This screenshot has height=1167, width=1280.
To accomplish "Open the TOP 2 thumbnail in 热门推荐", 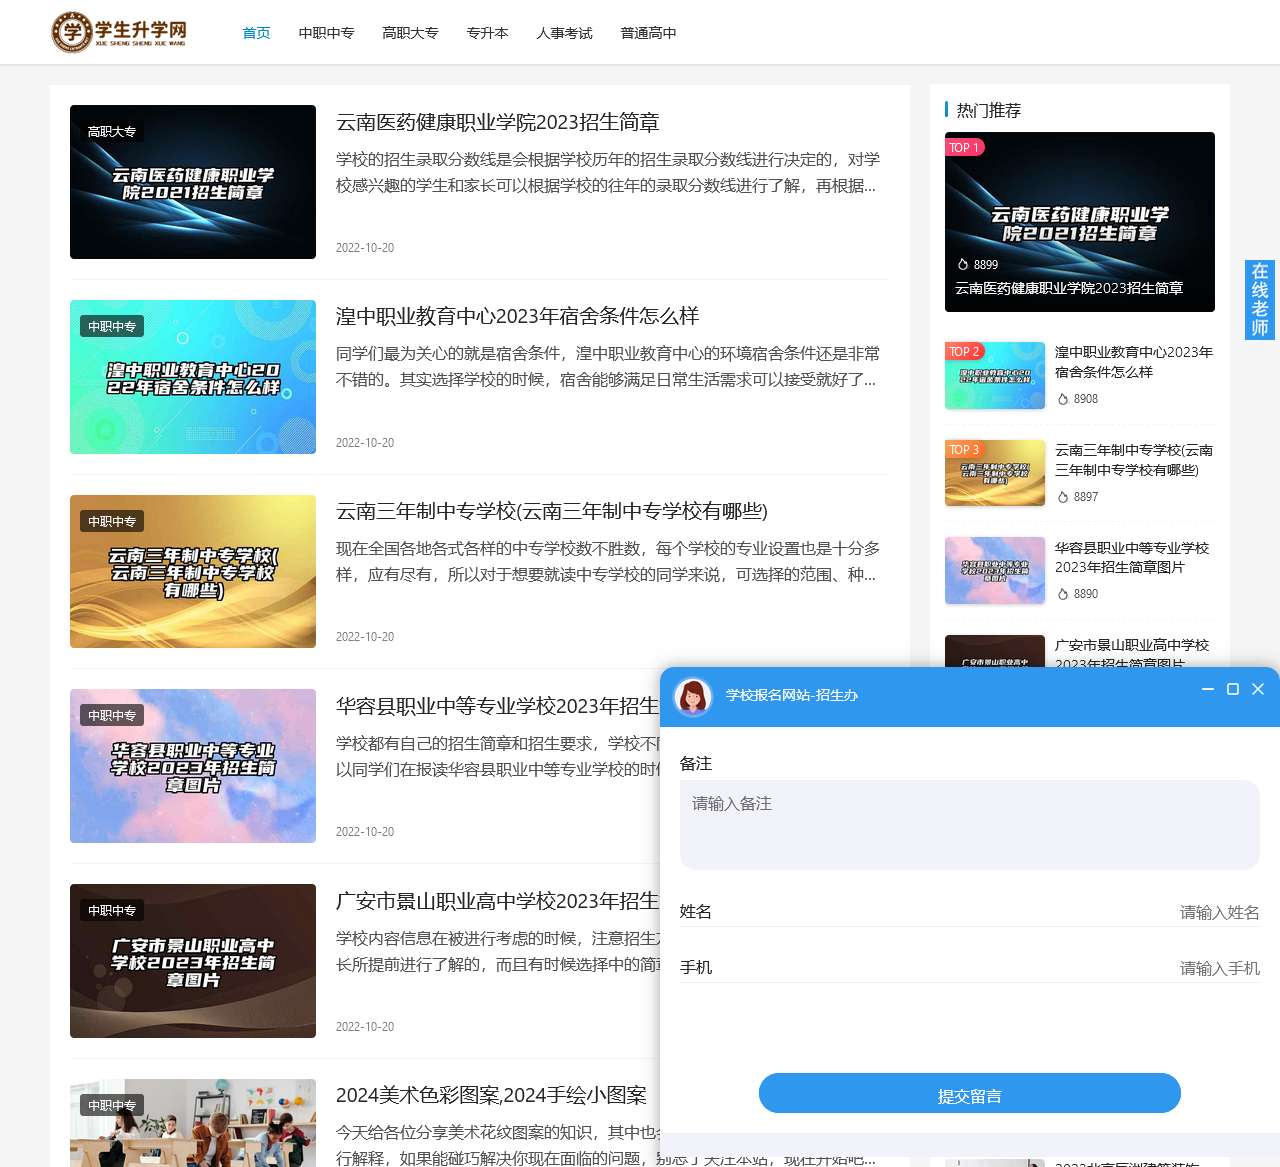I will click(x=995, y=376).
